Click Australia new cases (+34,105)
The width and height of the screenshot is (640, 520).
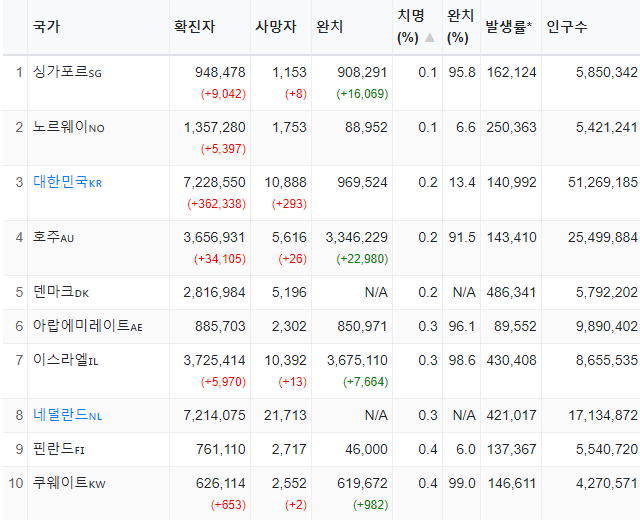220,259
